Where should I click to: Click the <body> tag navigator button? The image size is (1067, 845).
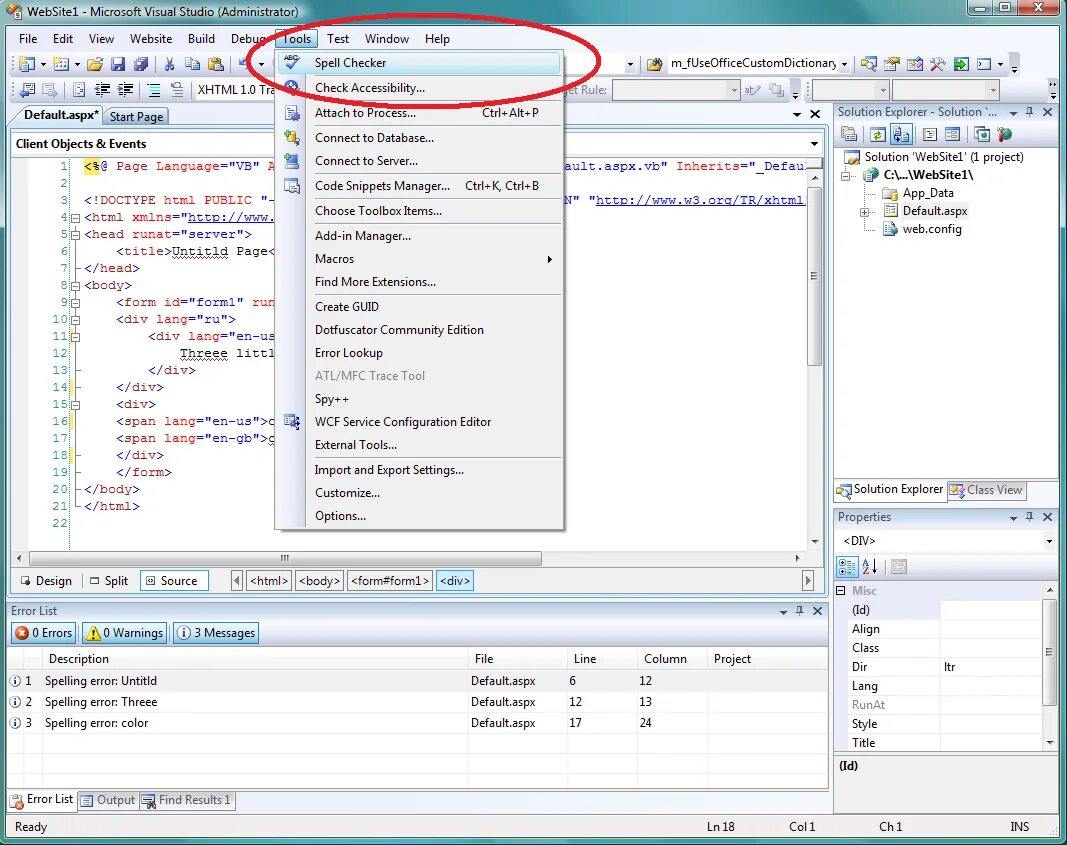[319, 580]
